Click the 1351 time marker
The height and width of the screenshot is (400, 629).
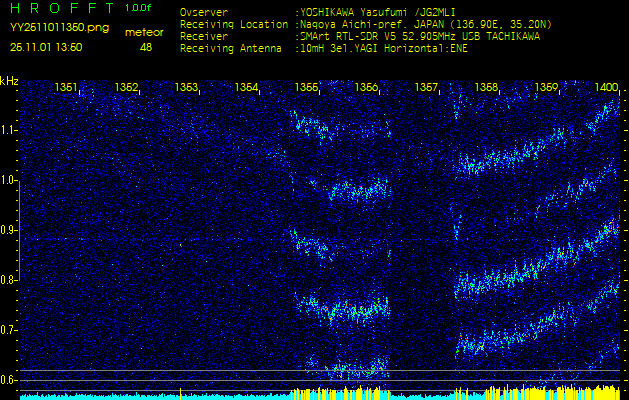67,88
